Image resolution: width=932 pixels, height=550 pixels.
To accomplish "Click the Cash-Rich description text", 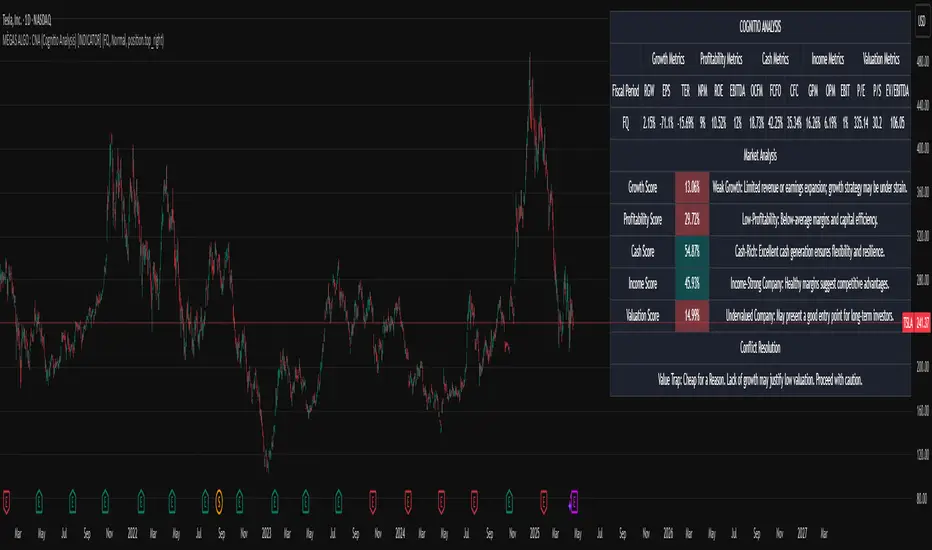I will pyautogui.click(x=810, y=252).
